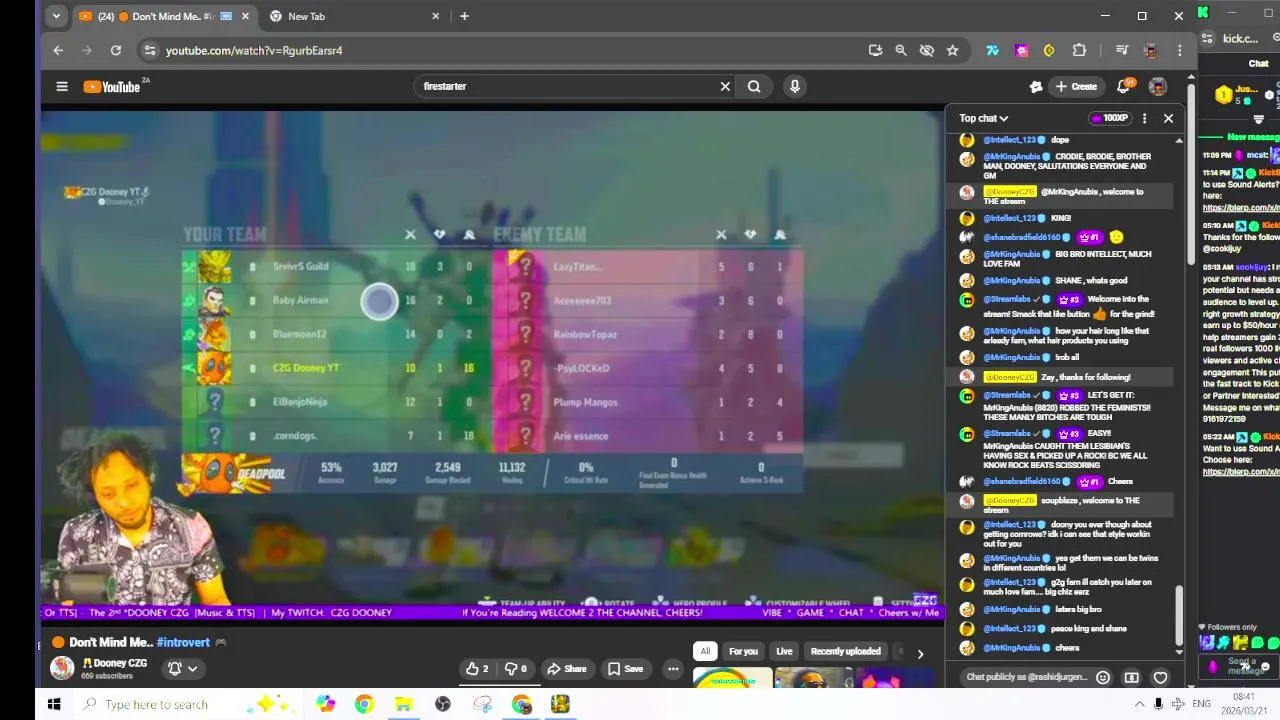Screen dimensions: 1280x720
Task: Close the live chat panel
Action: tap(1168, 118)
